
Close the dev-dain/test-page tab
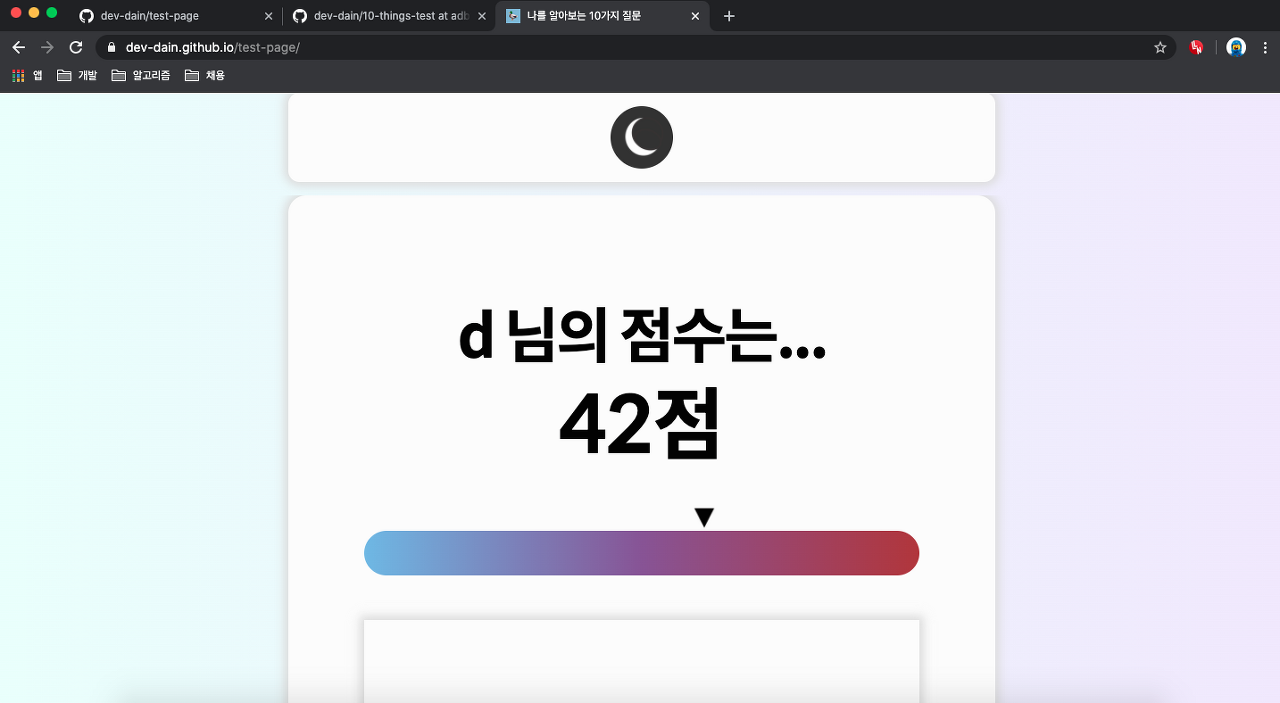[268, 16]
